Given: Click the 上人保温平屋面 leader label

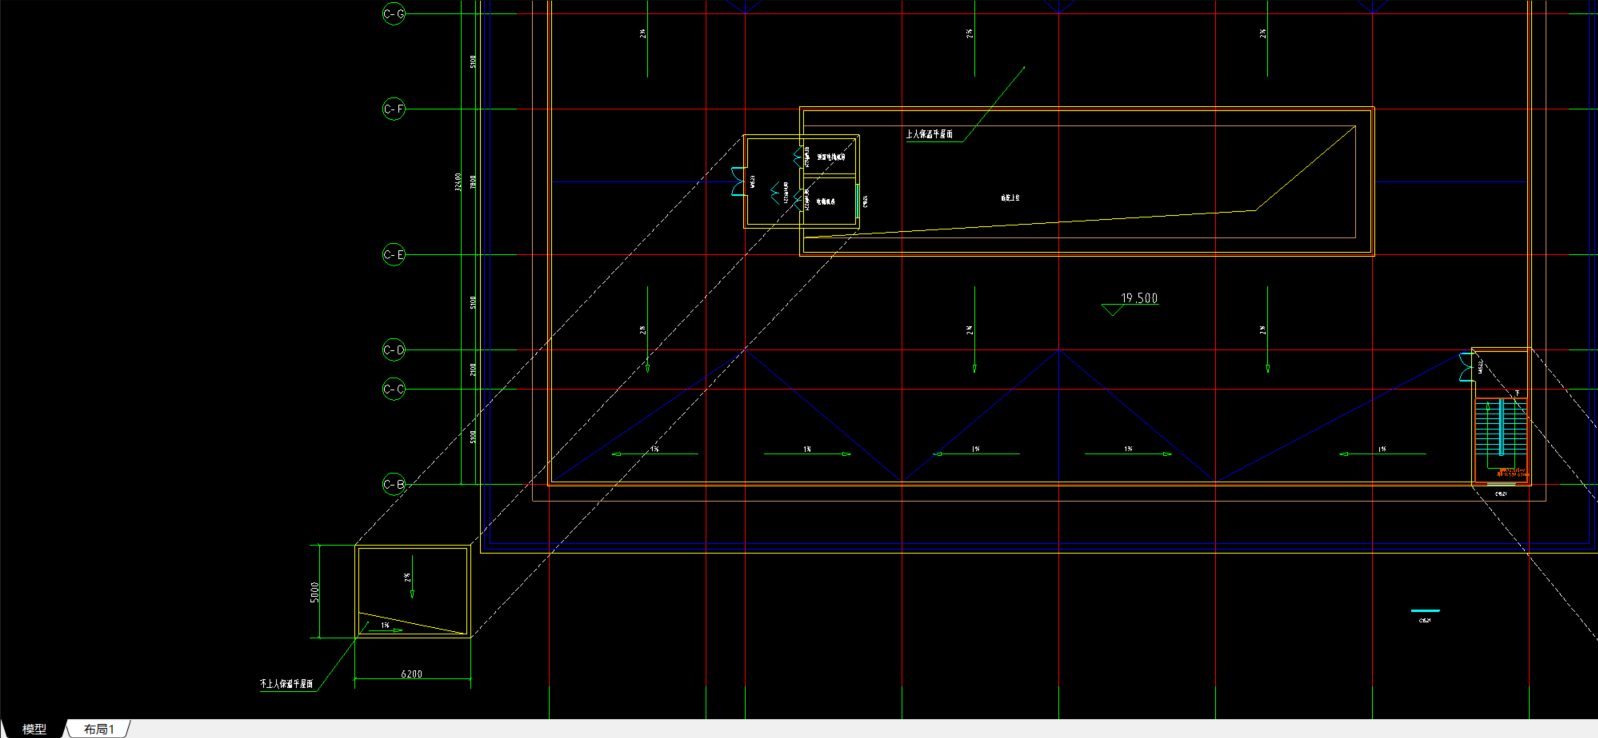Looking at the screenshot, I should coord(929,134).
